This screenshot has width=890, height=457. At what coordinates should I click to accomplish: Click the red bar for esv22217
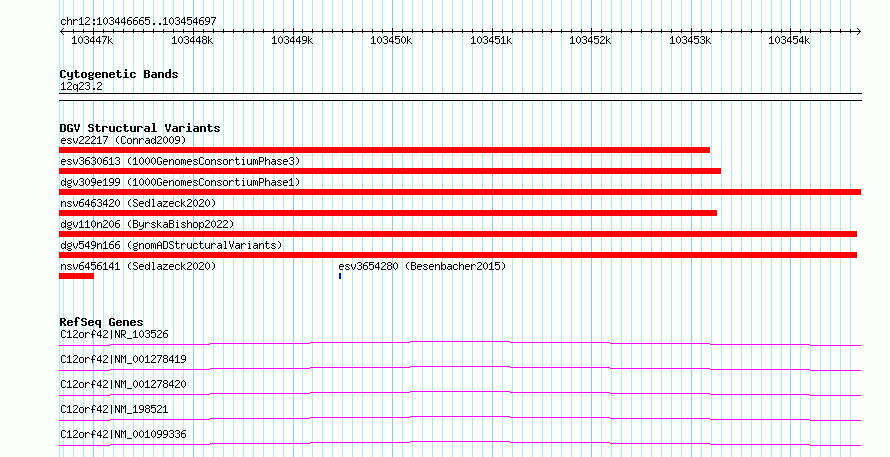(x=384, y=150)
